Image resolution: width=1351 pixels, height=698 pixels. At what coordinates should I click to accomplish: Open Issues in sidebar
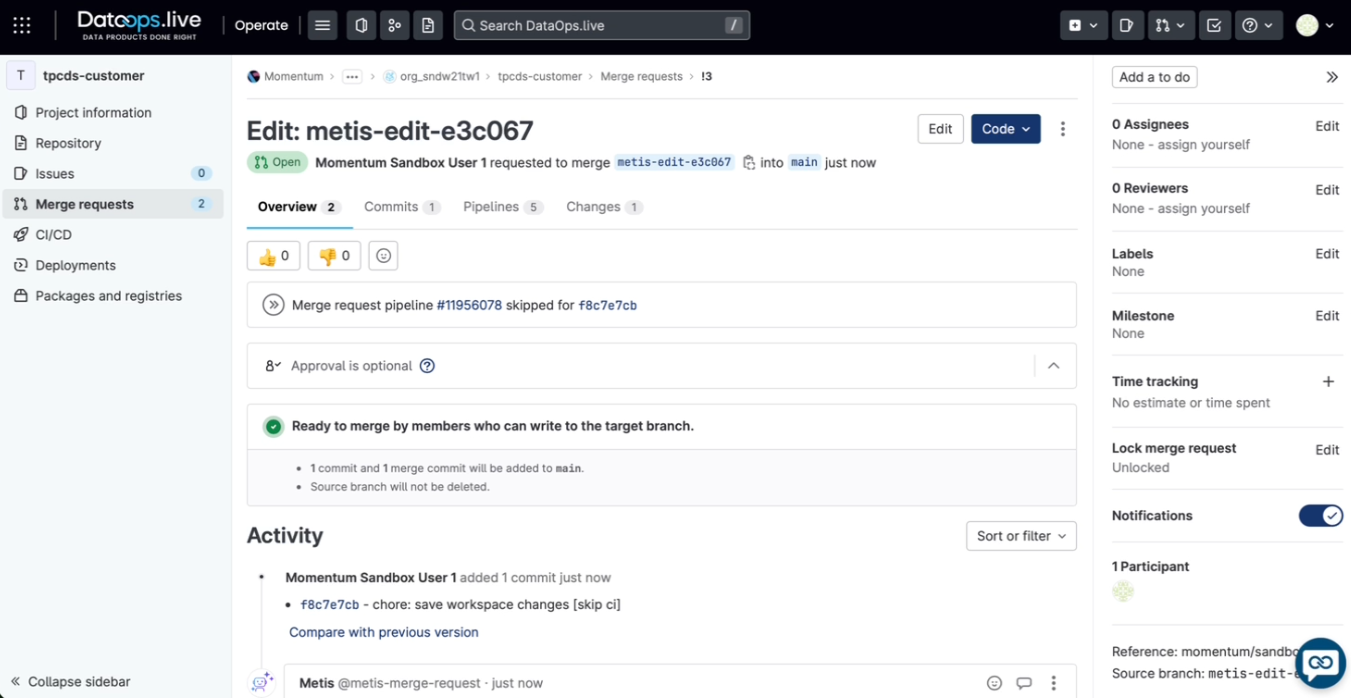coord(113,174)
